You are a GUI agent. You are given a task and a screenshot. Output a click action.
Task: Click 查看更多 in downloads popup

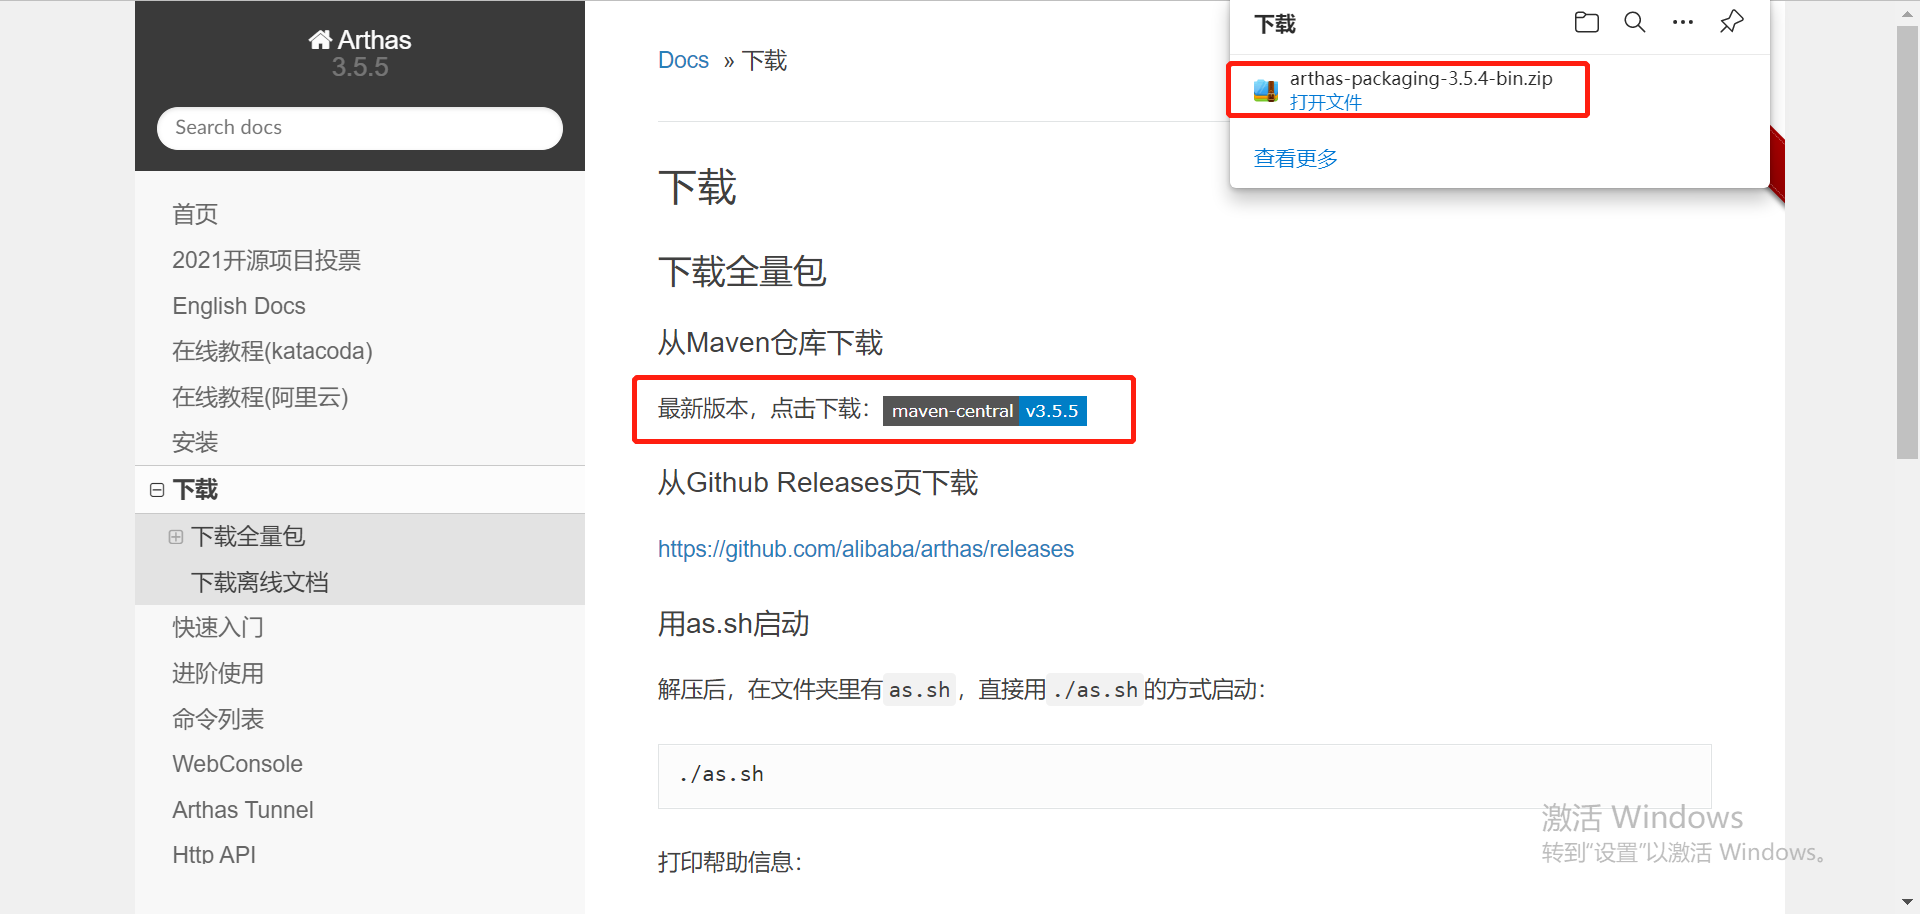point(1295,157)
